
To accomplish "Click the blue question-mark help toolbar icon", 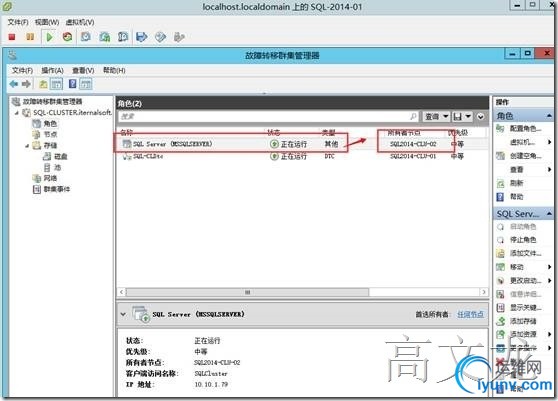I will [72, 84].
